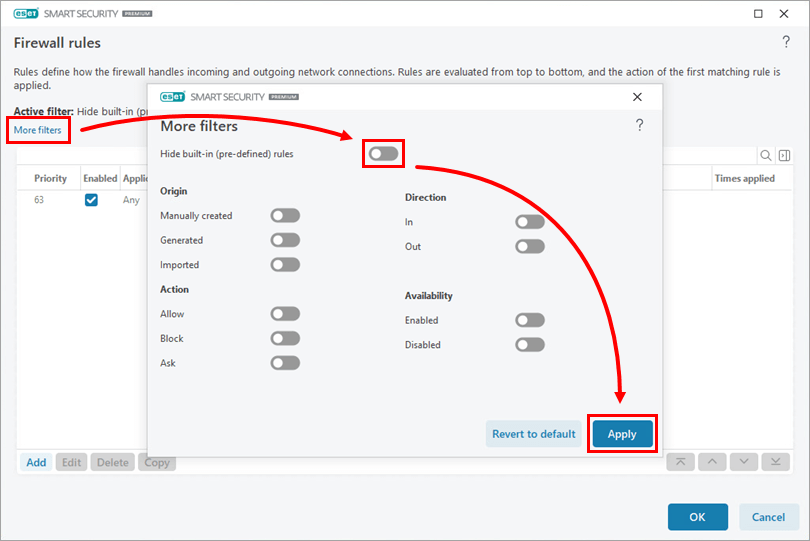Open help for Firewall rules window
Image resolution: width=810 pixels, height=541 pixels.
pyautogui.click(x=786, y=42)
